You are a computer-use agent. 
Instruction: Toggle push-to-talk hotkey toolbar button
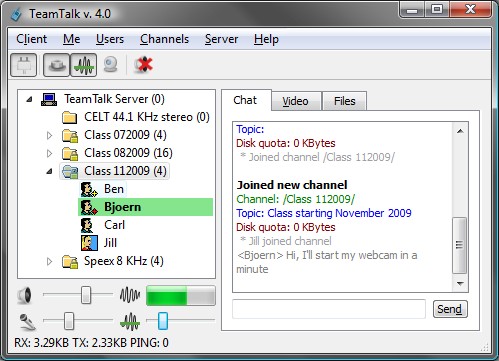coord(57,65)
